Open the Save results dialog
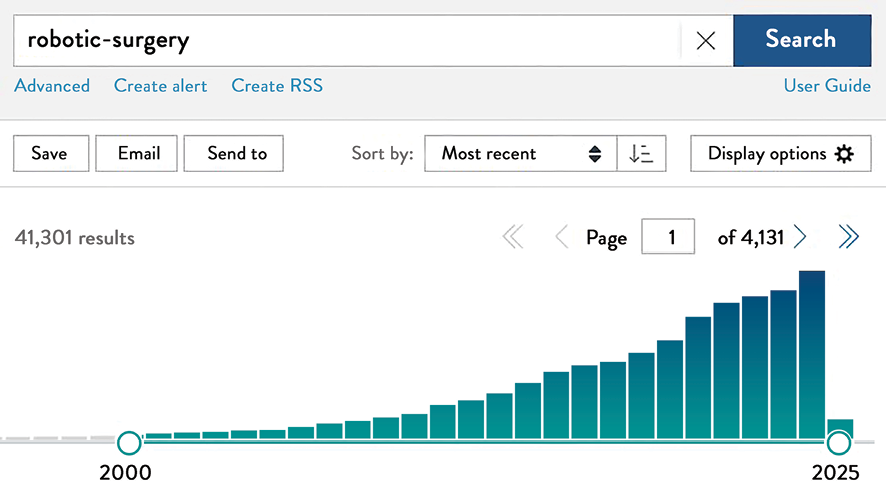This screenshot has width=886, height=493. click(51, 153)
